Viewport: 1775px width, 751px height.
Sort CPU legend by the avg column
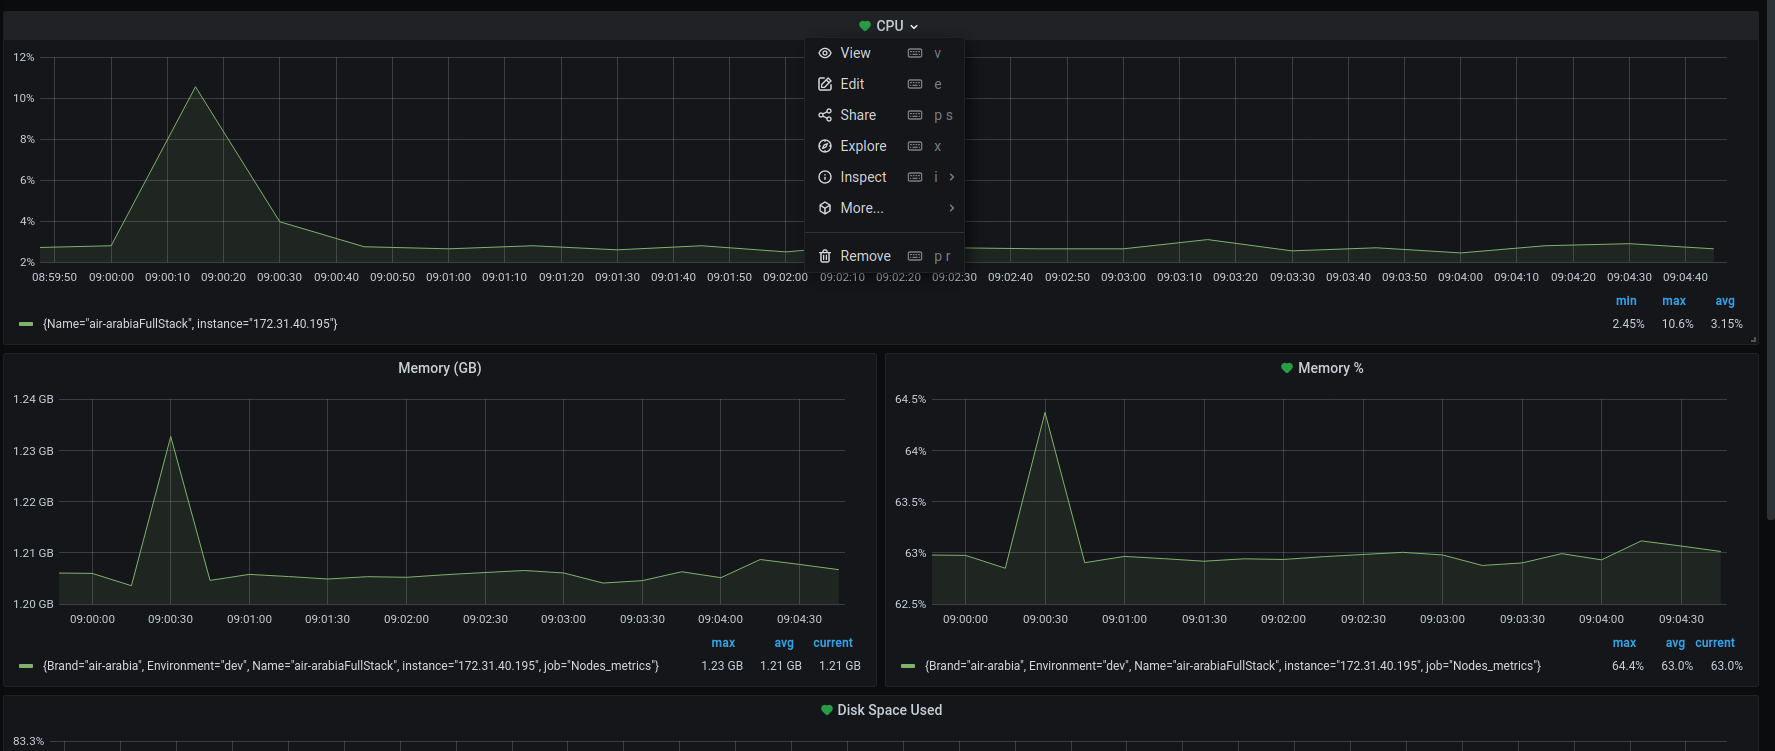coord(1725,301)
